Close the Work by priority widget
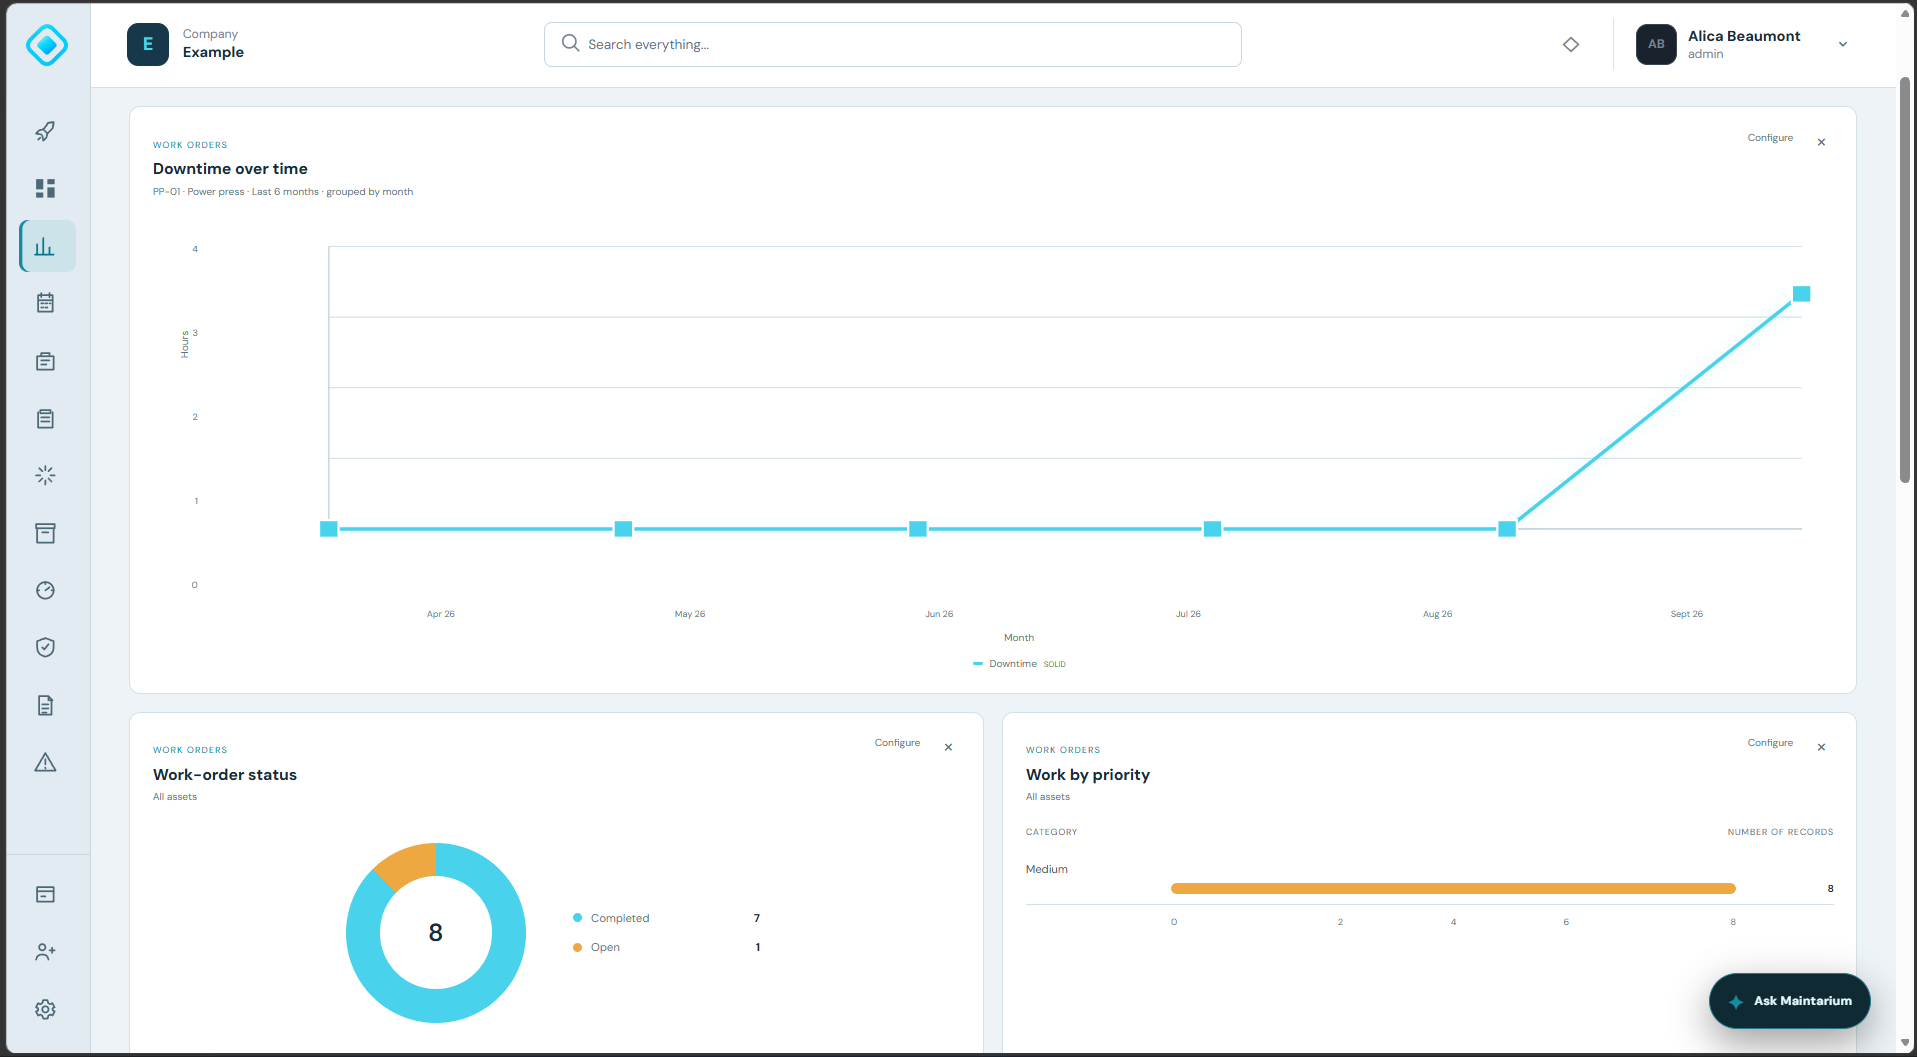The height and width of the screenshot is (1057, 1917). 1821,747
